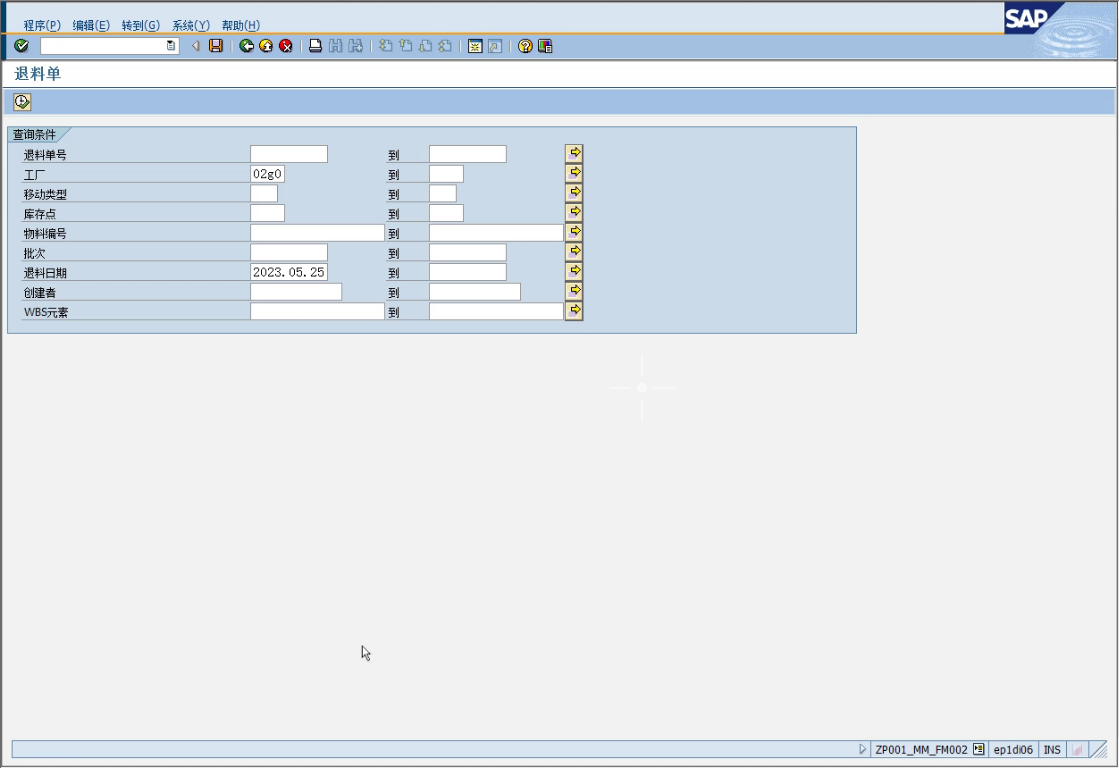Screen dimensions: 1119x768
Task: Open multiple selection for 退料单号
Action: (574, 153)
